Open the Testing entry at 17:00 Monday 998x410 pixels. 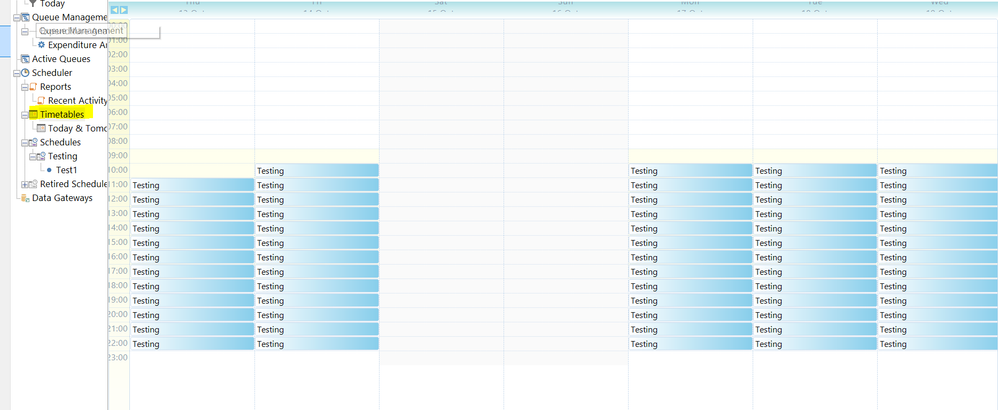point(691,272)
